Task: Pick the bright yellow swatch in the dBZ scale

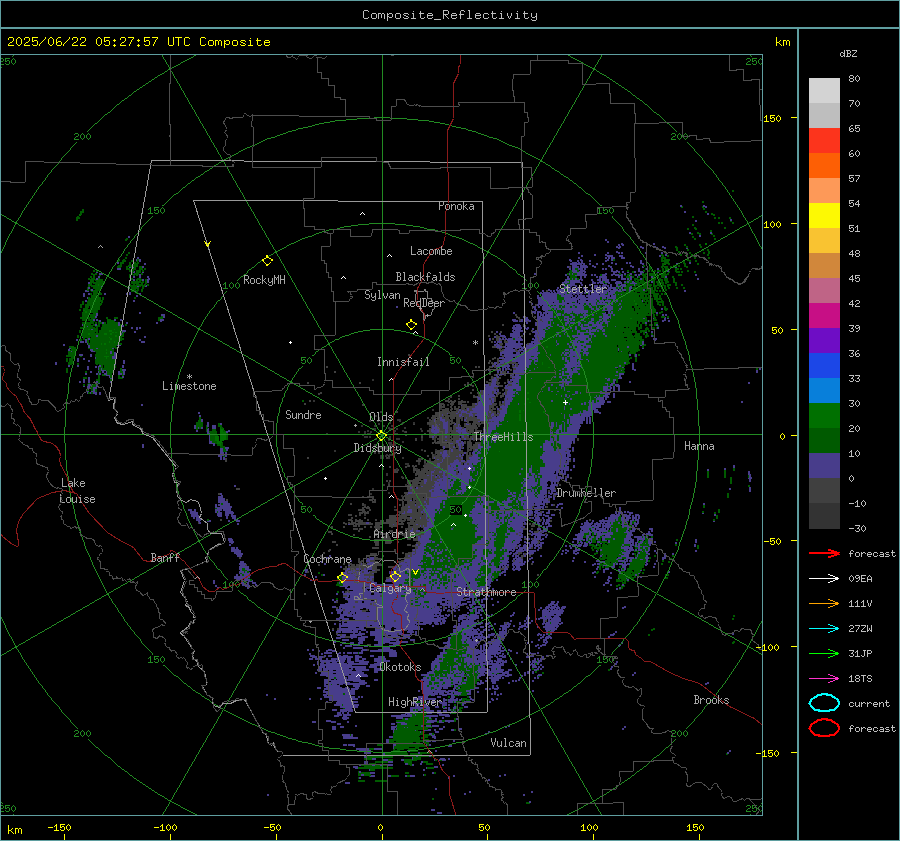Action: point(824,216)
